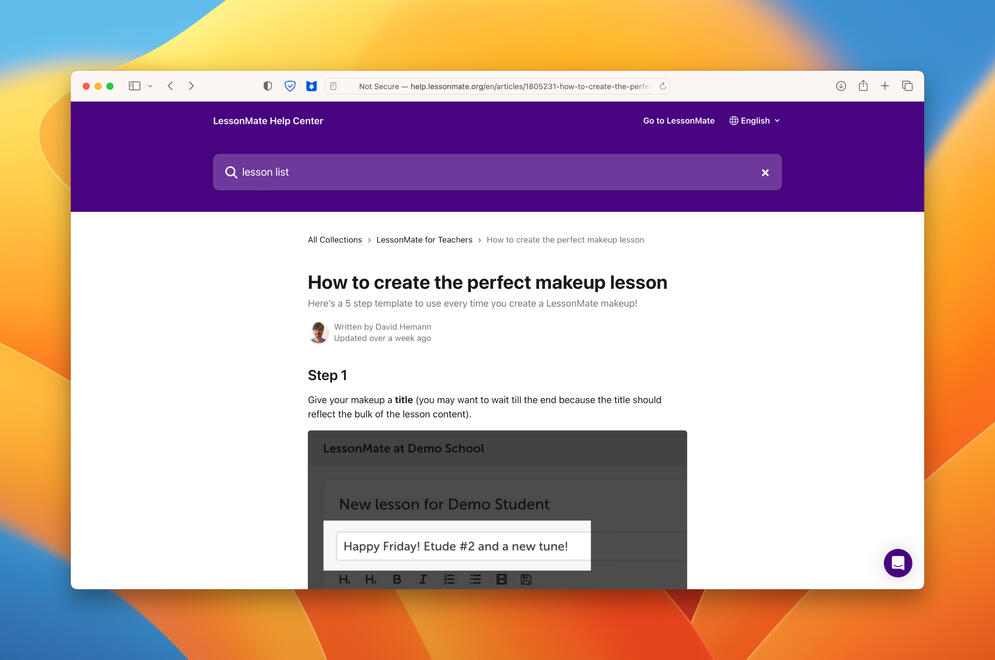Image resolution: width=995 pixels, height=660 pixels.
Task: Open Safari's Downloads icon
Action: tap(841, 86)
